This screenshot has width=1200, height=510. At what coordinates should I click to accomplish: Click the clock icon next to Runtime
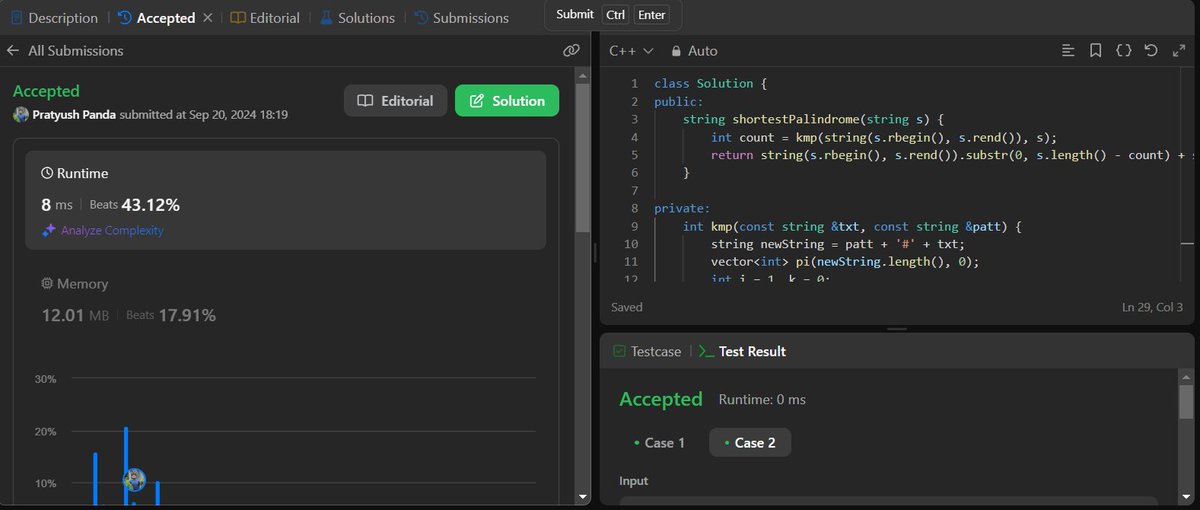click(x=47, y=173)
